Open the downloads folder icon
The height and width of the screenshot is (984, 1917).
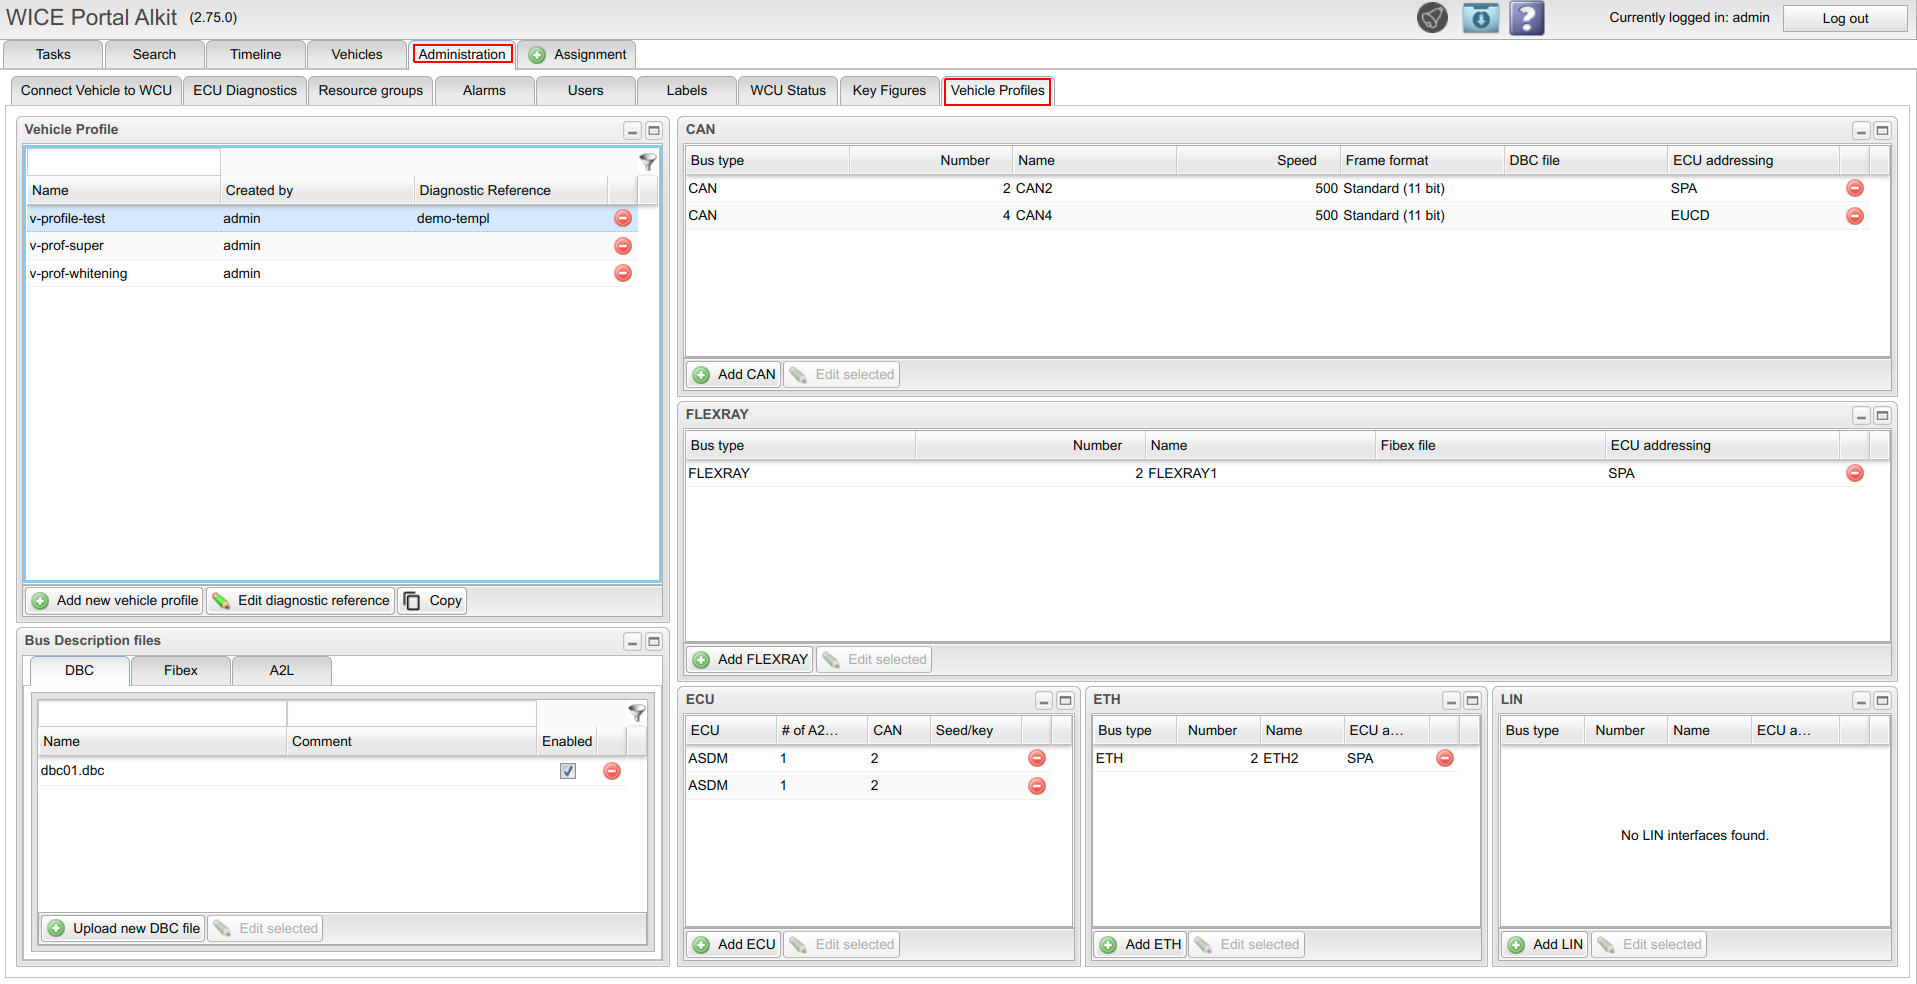tap(1480, 18)
